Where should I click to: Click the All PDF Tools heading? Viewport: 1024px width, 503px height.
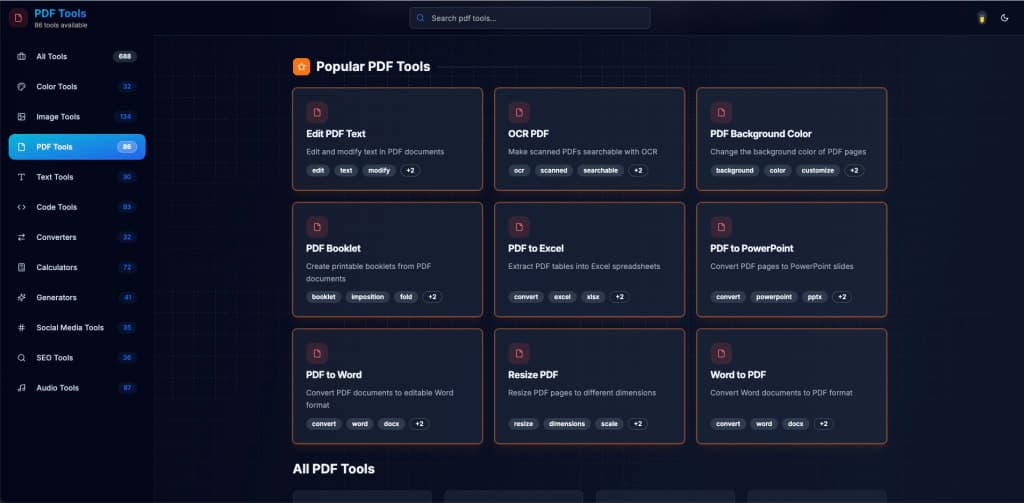point(334,469)
